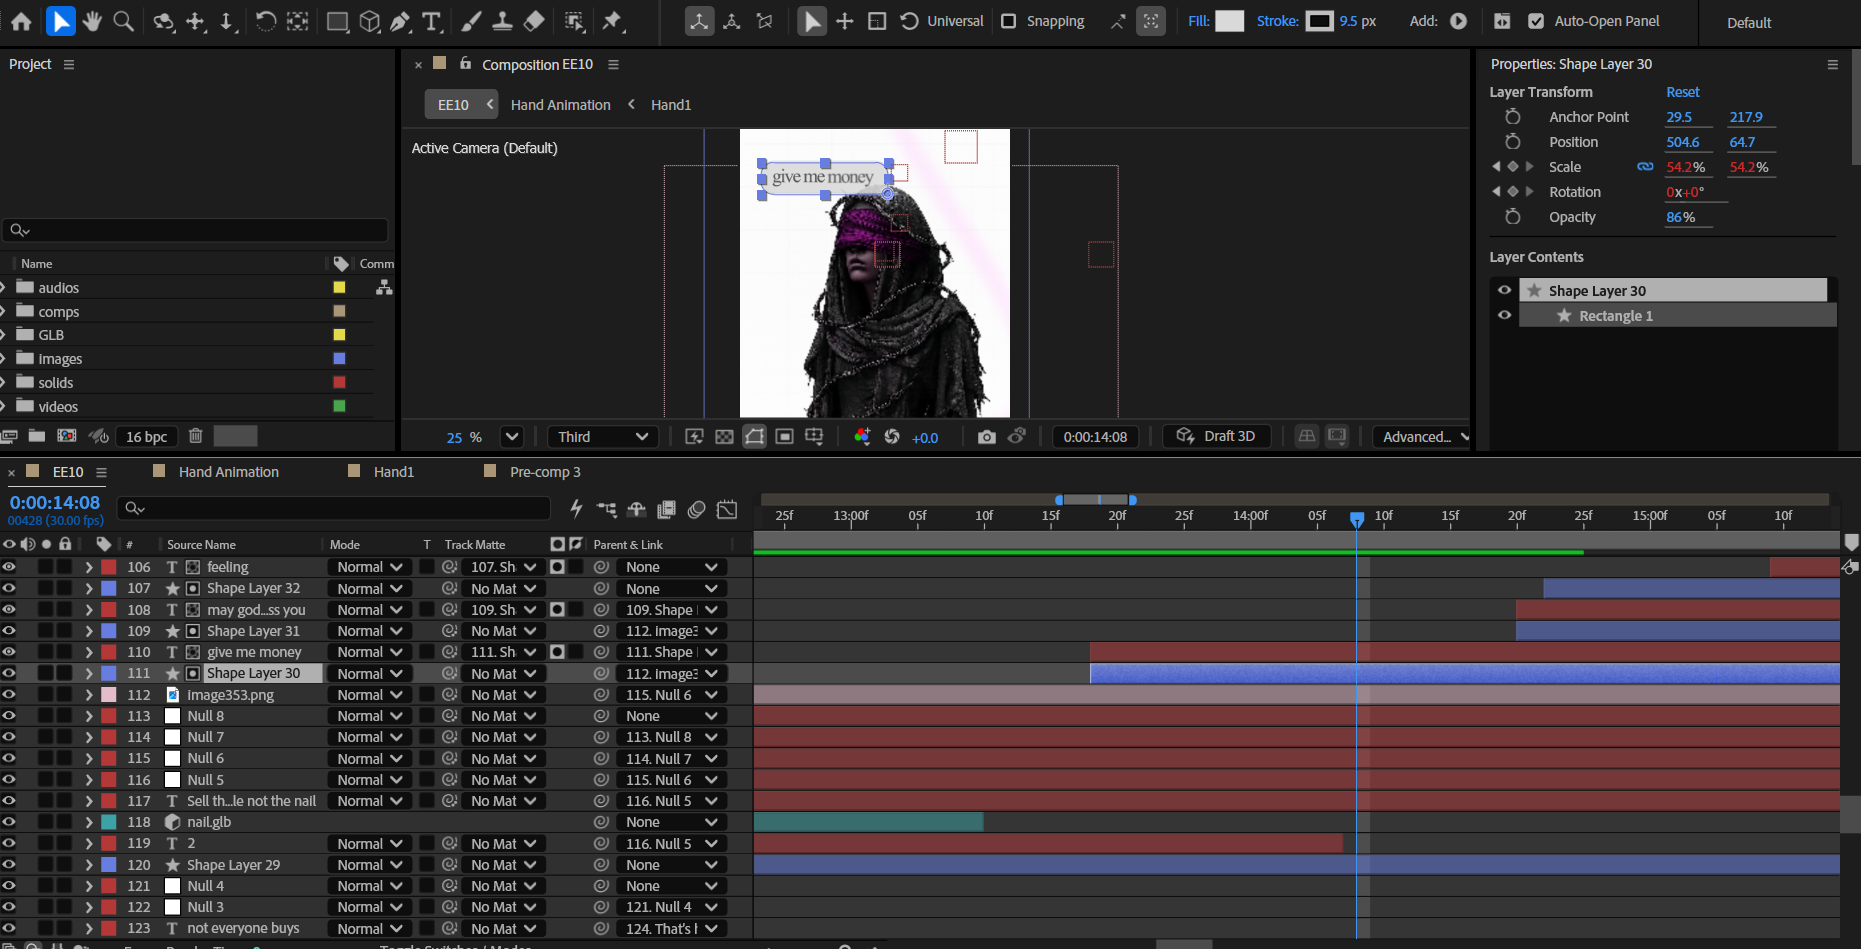Toggle the Snapping checkbox

(x=1009, y=21)
